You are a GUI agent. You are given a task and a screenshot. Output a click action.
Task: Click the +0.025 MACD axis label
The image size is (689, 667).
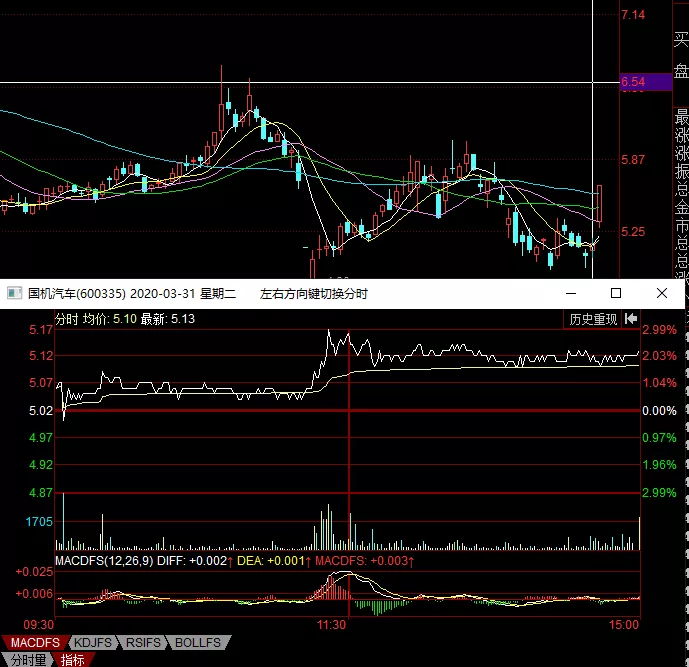point(34,572)
